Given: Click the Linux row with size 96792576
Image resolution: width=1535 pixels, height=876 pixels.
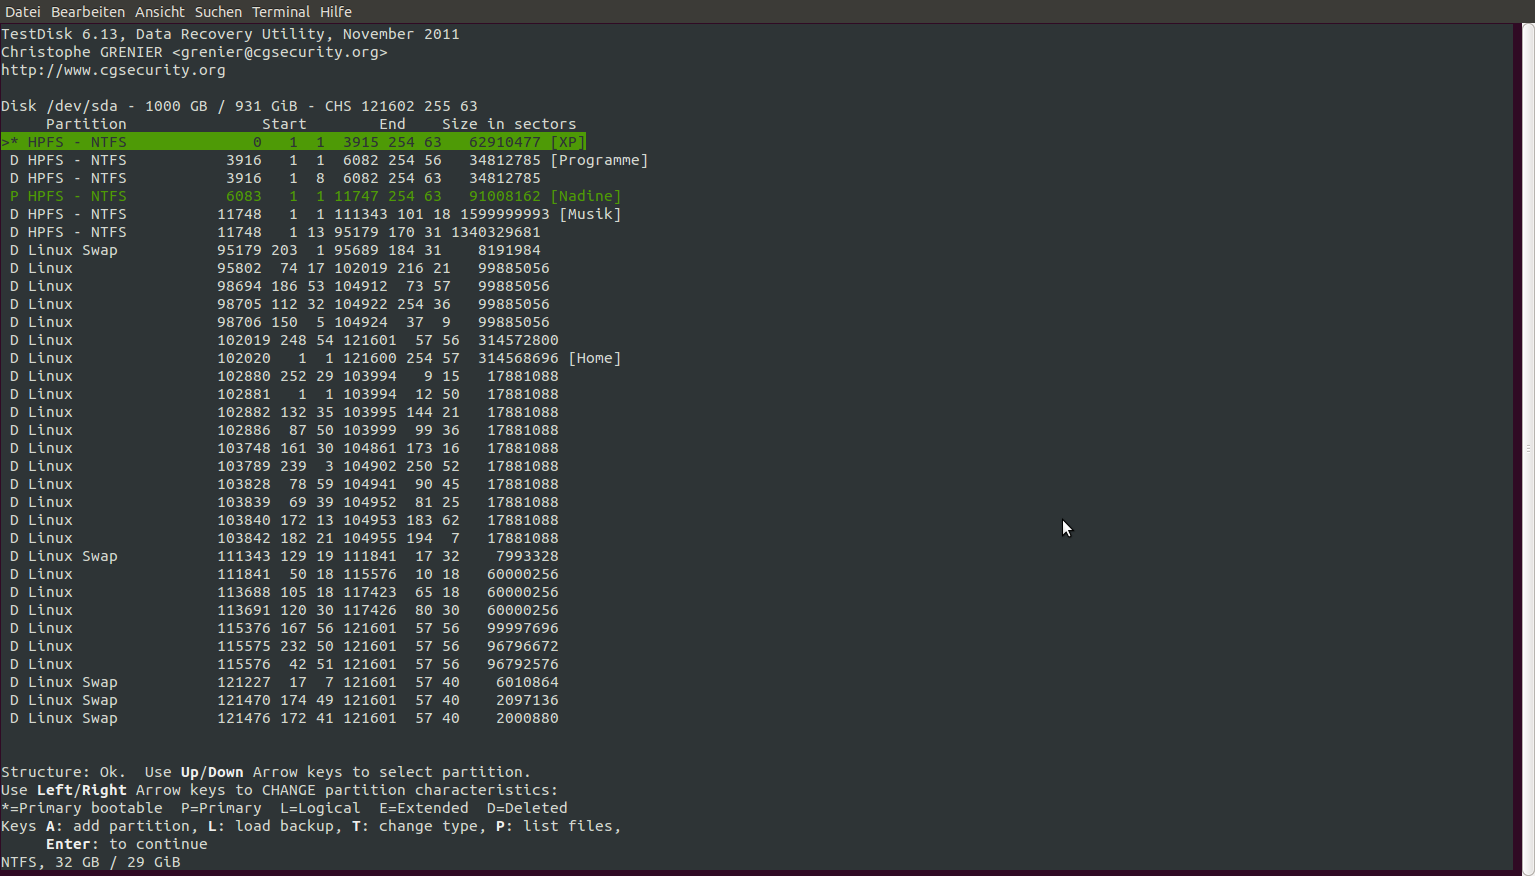Looking at the screenshot, I should point(284,664).
